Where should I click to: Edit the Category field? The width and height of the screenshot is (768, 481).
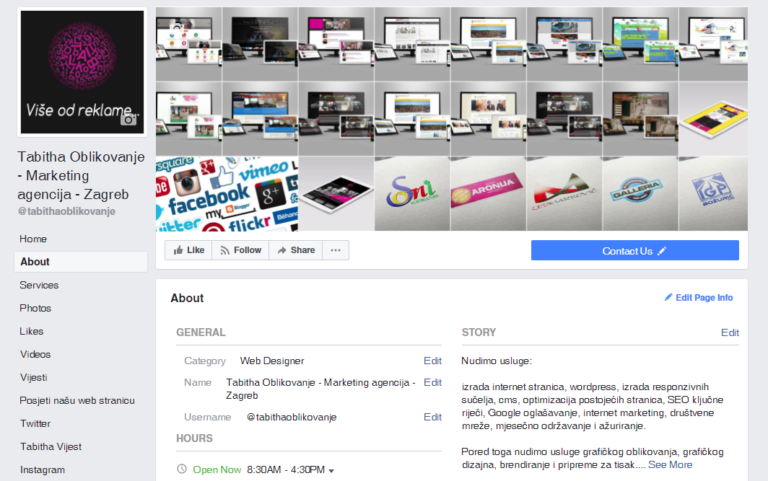click(x=432, y=361)
